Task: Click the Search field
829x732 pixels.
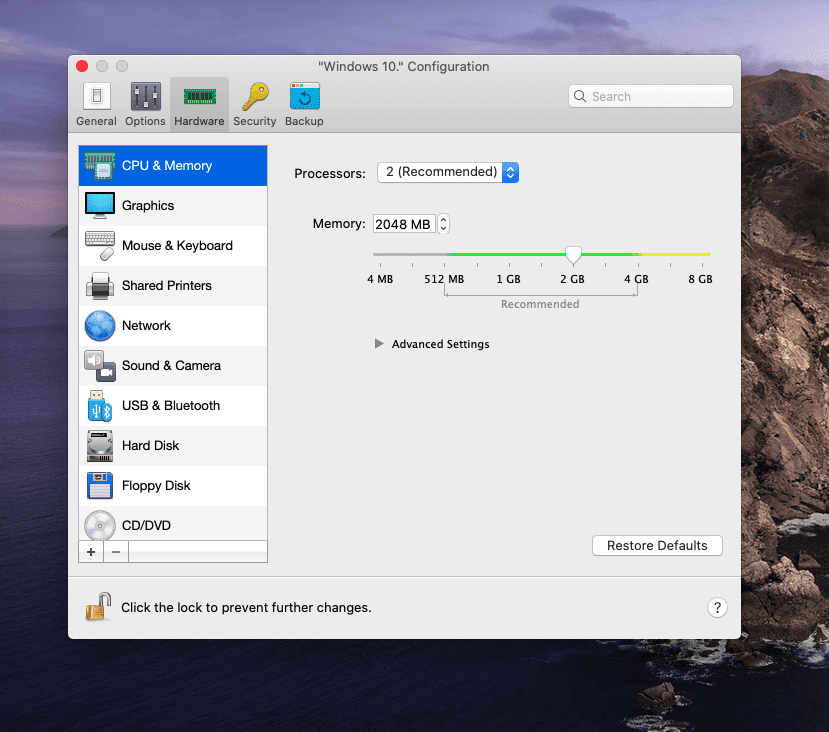Action: coord(651,96)
